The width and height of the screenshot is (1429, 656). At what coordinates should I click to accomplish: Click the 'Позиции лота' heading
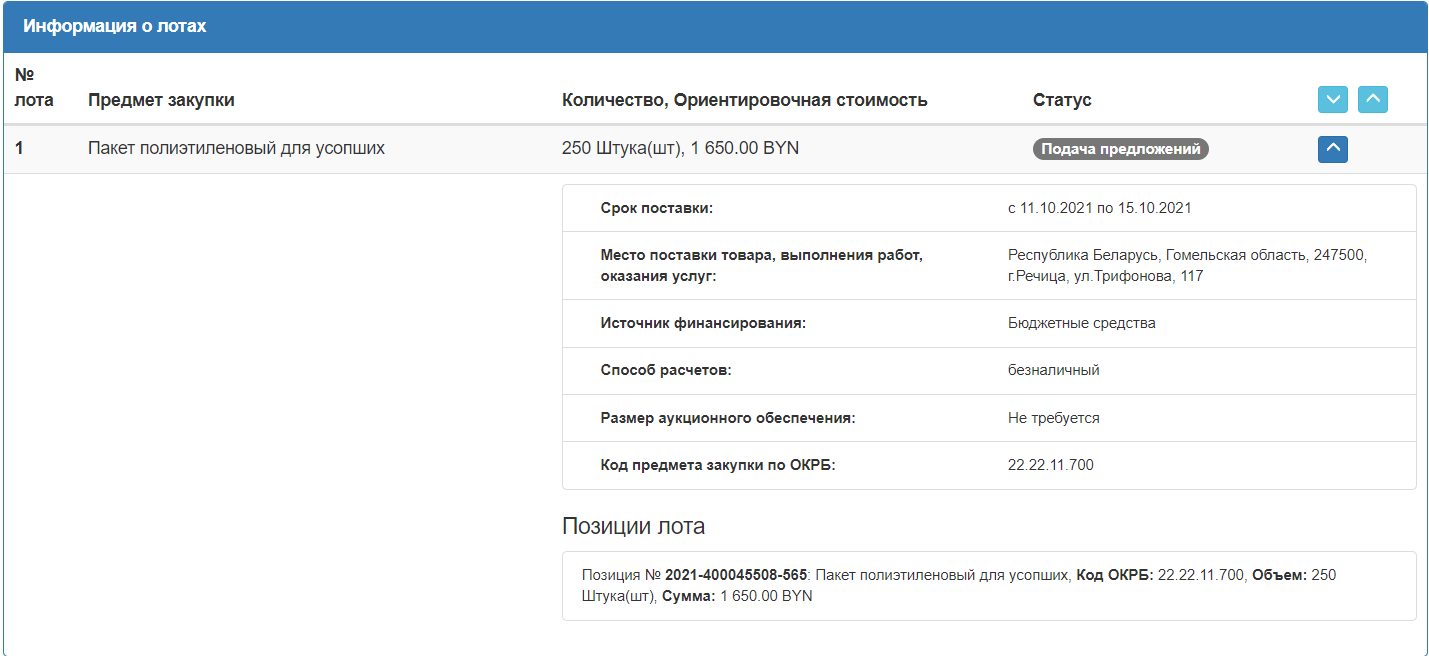click(633, 526)
